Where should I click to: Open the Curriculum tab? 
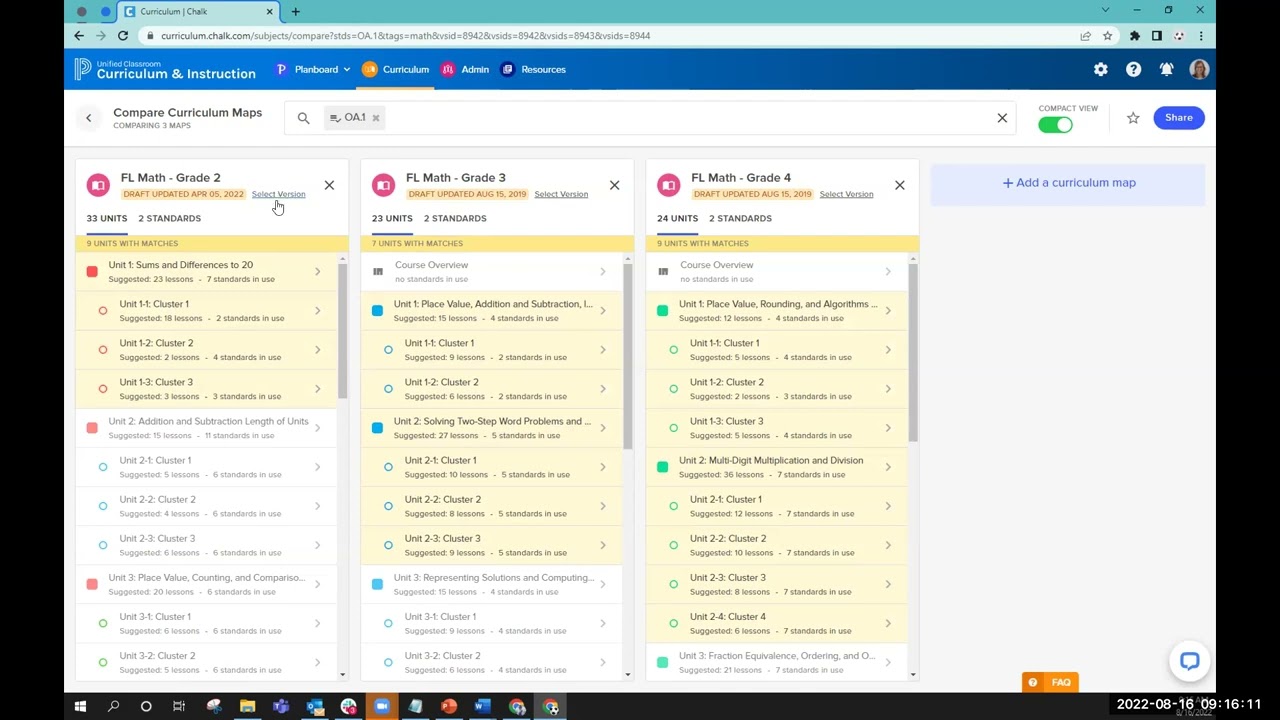click(x=396, y=69)
